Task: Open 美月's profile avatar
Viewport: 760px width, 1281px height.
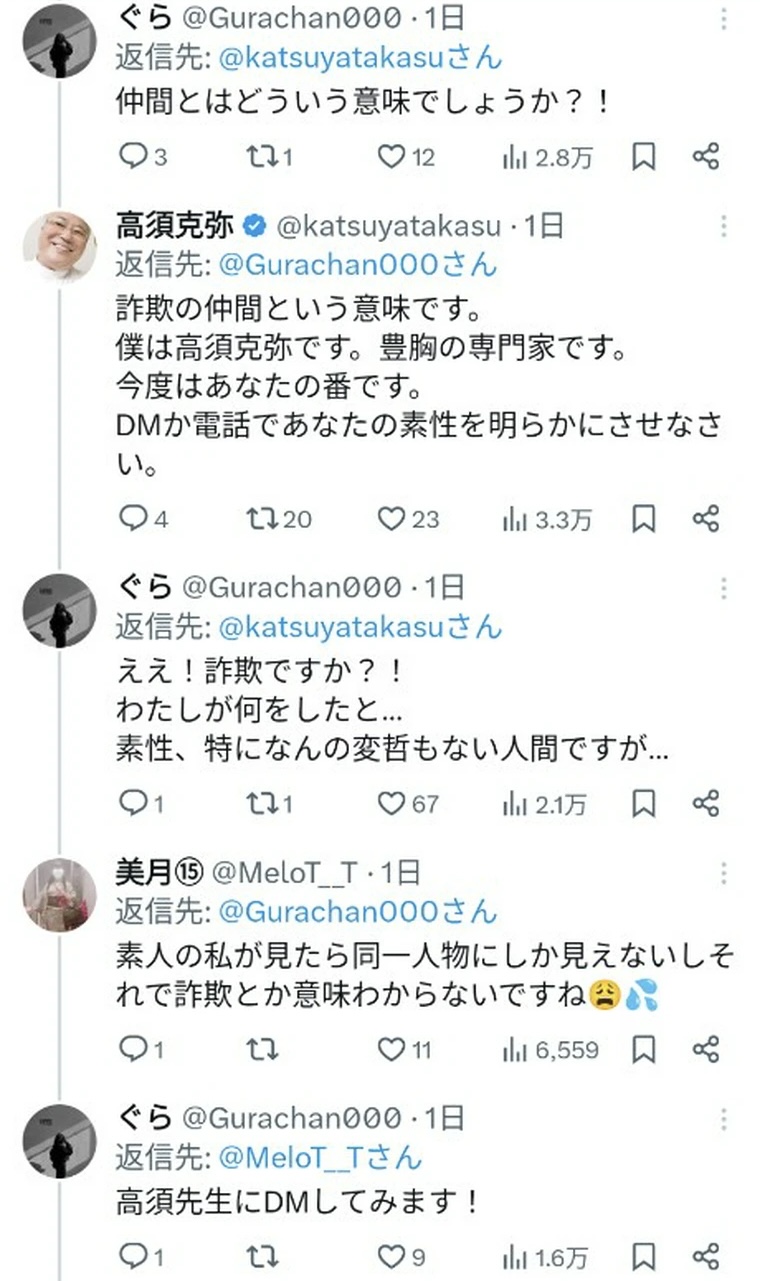Action: pyautogui.click(x=59, y=893)
